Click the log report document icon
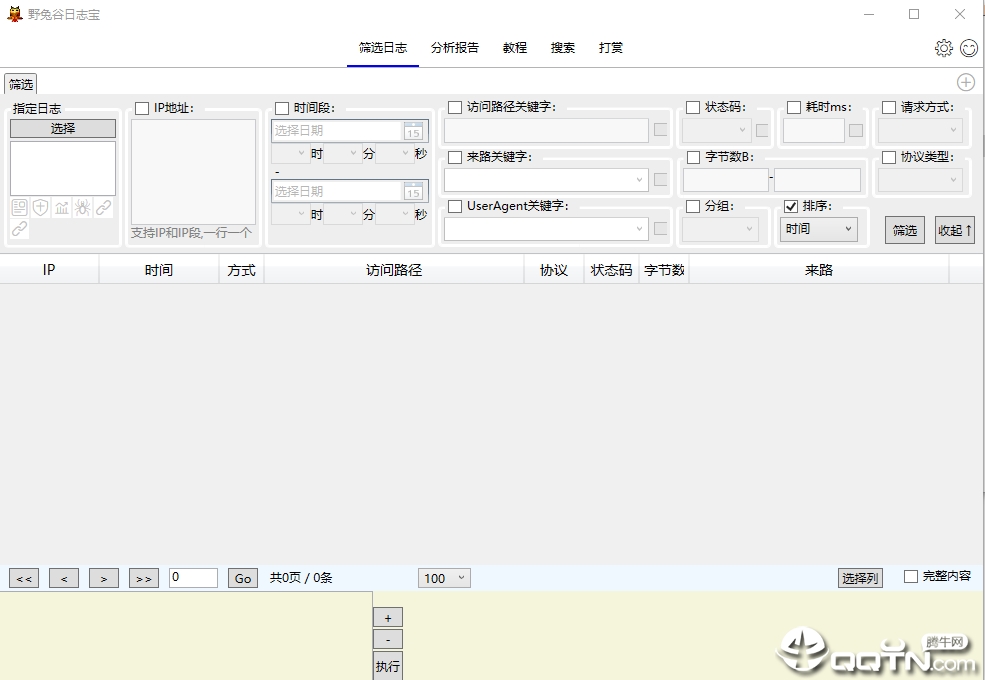Viewport: 985px width, 680px height. tap(19, 207)
